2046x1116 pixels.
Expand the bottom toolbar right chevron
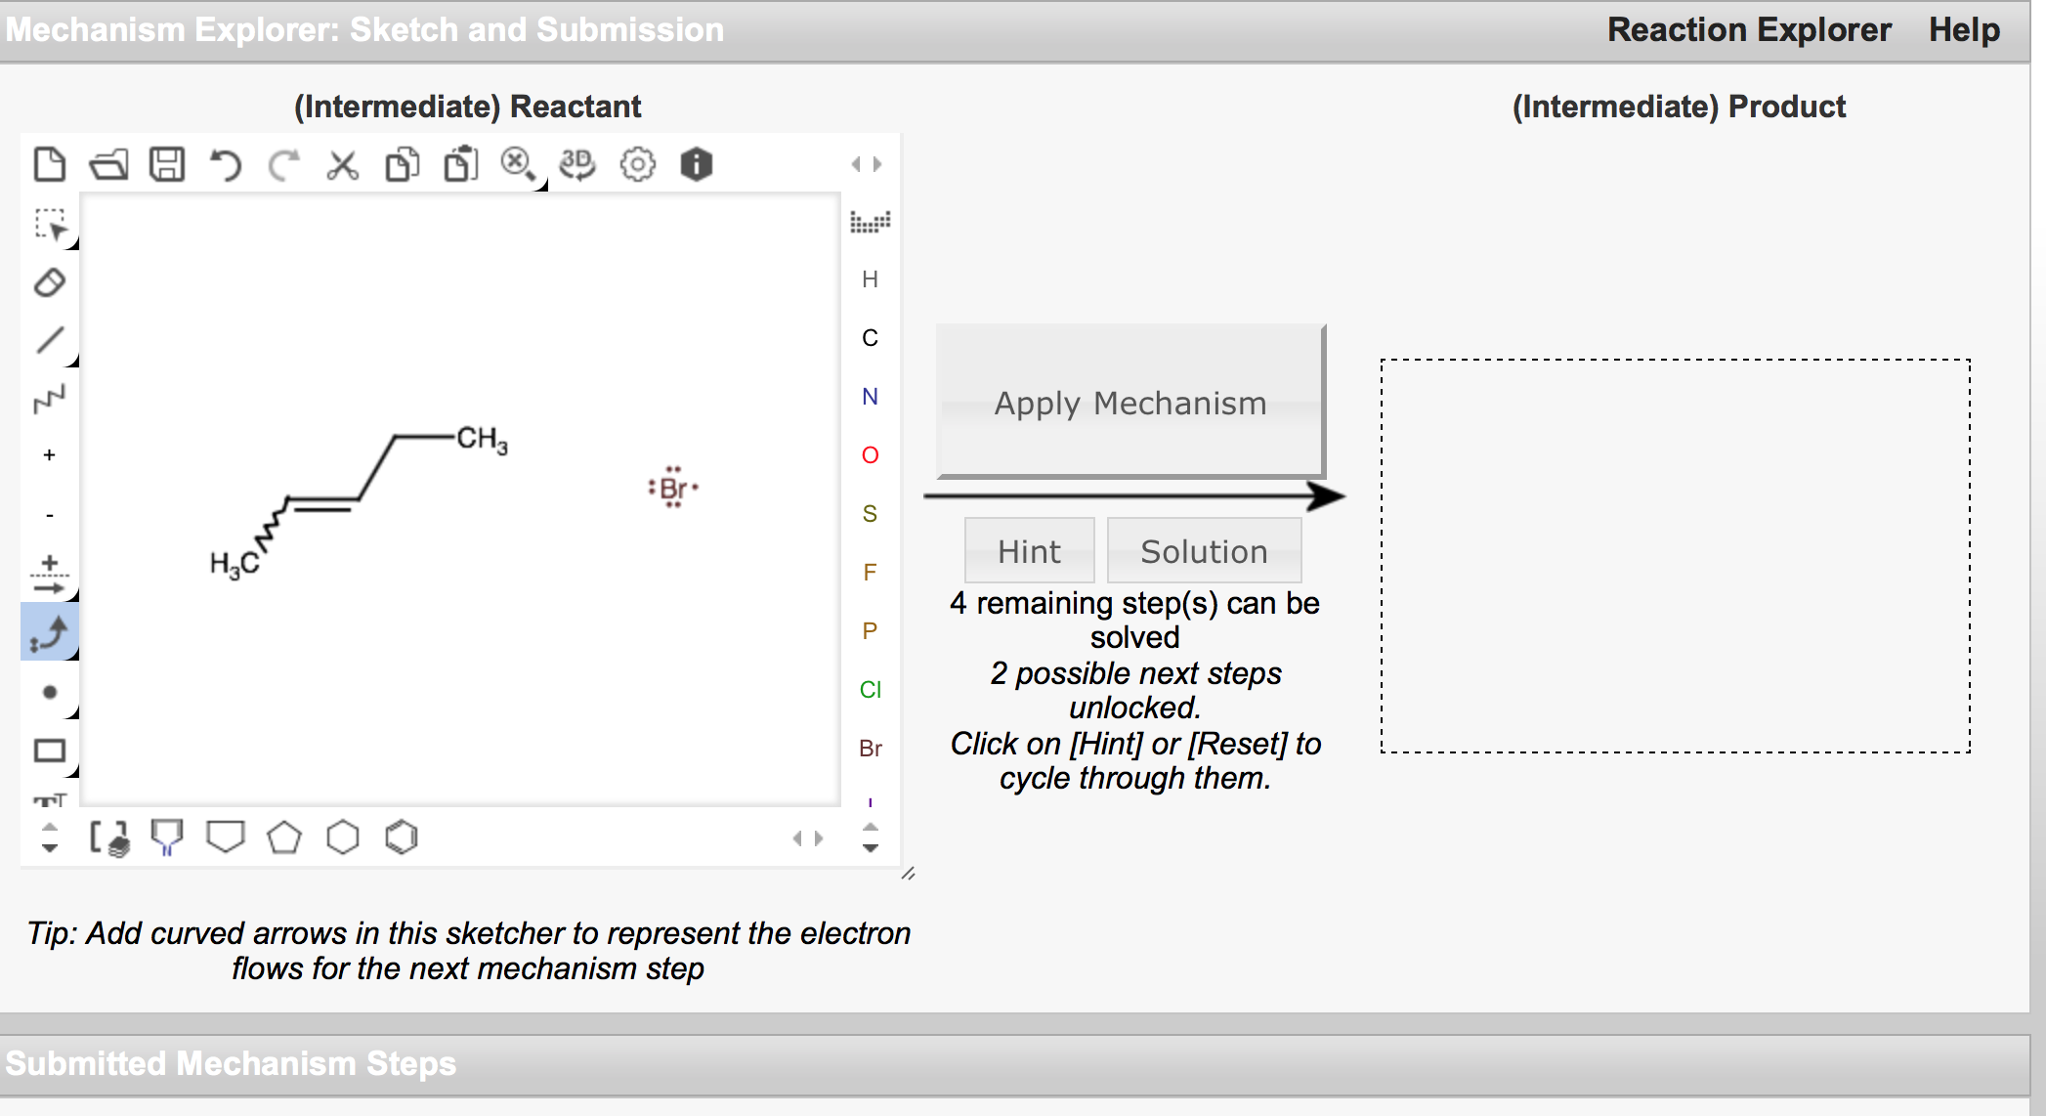tap(818, 838)
